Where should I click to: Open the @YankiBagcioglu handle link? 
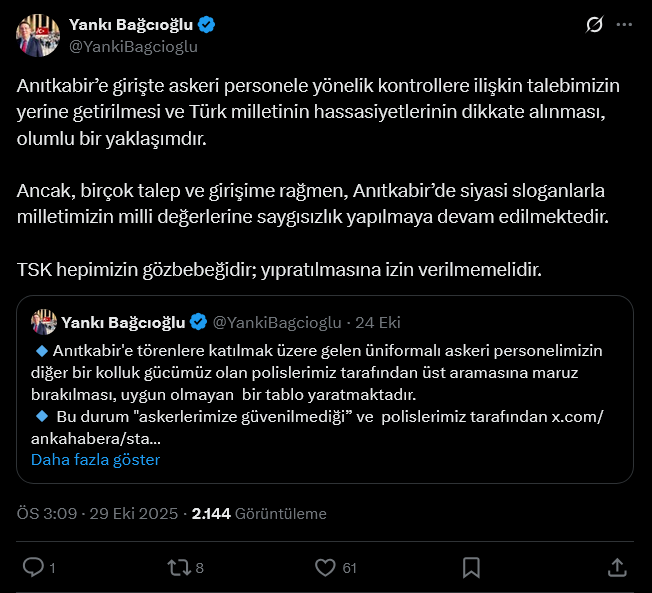click(133, 46)
